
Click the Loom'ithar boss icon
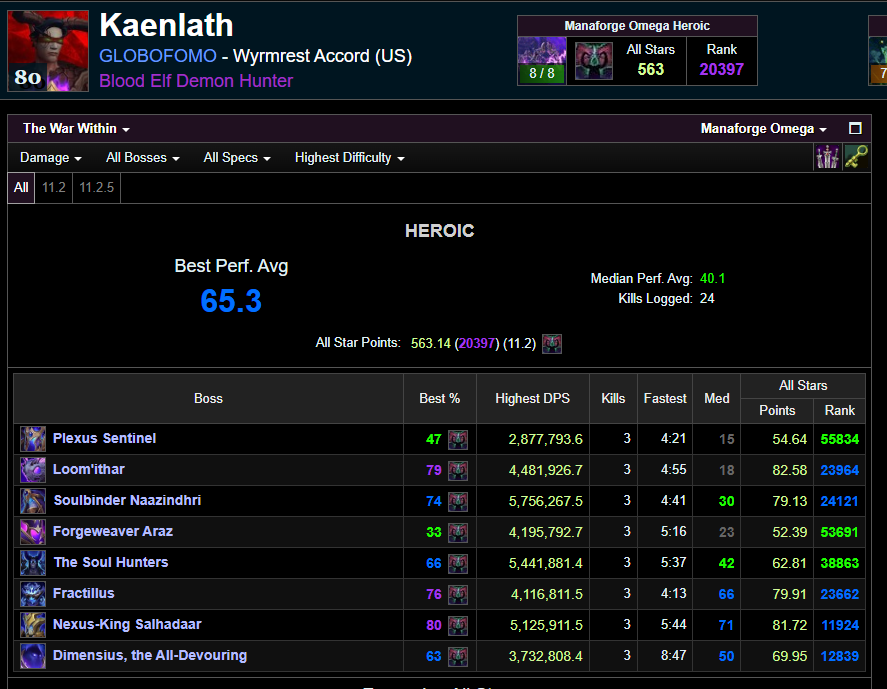[x=33, y=470]
